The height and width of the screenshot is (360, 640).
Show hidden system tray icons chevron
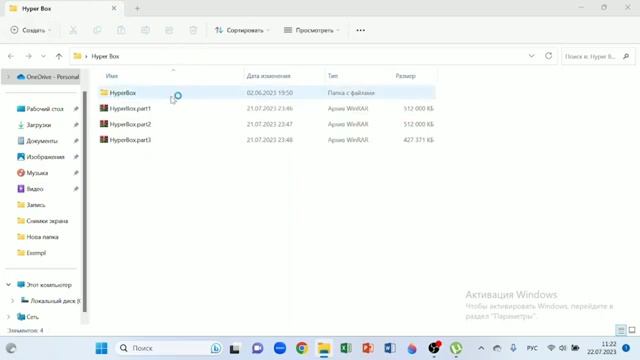click(481, 348)
